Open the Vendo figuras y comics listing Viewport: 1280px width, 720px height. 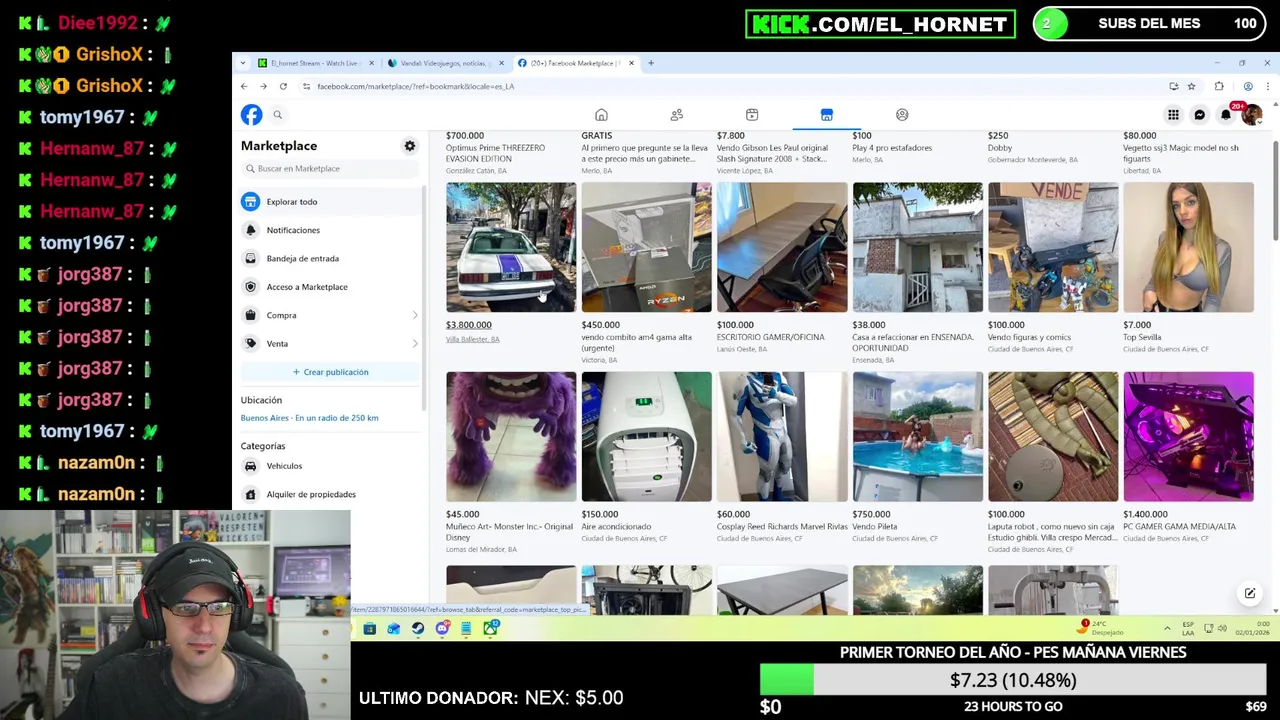click(1053, 247)
